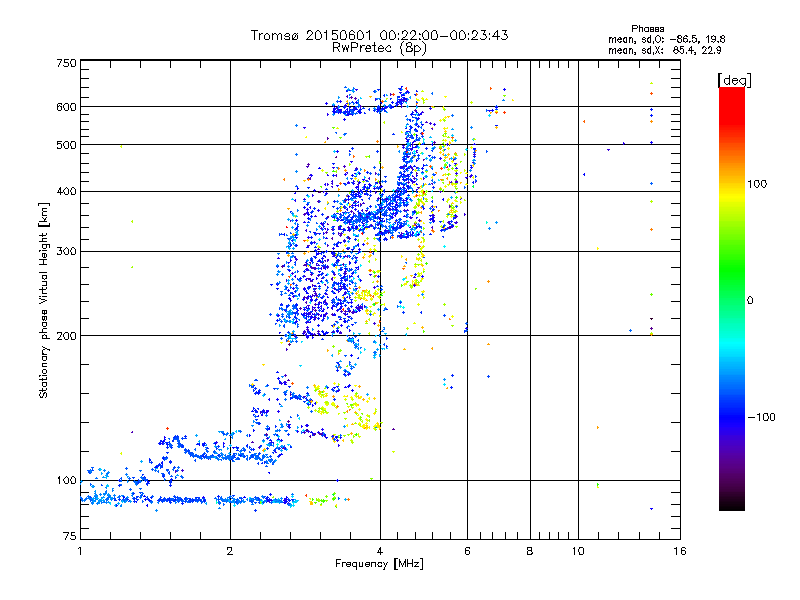The width and height of the screenshot is (800, 600).
Task: Click the x-axis label '6'
Action: pos(467,551)
